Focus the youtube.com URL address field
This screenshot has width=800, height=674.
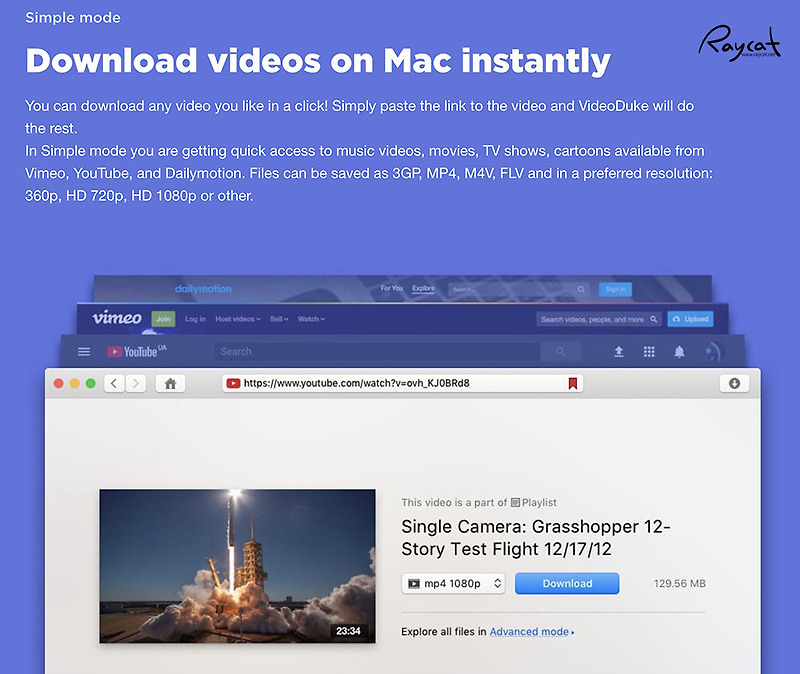tap(403, 383)
